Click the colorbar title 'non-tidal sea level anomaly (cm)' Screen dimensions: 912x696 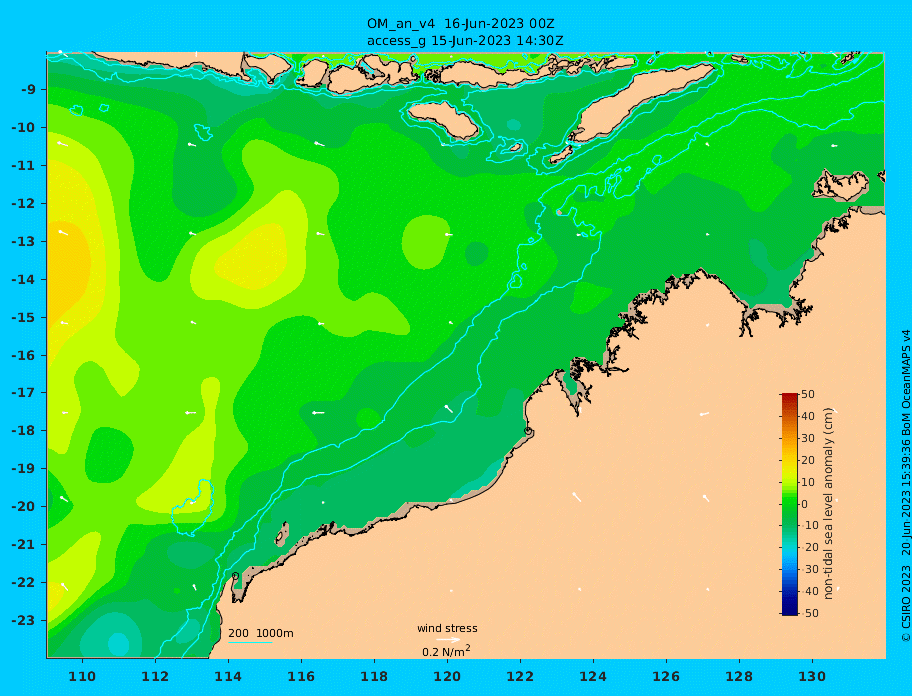(x=829, y=504)
